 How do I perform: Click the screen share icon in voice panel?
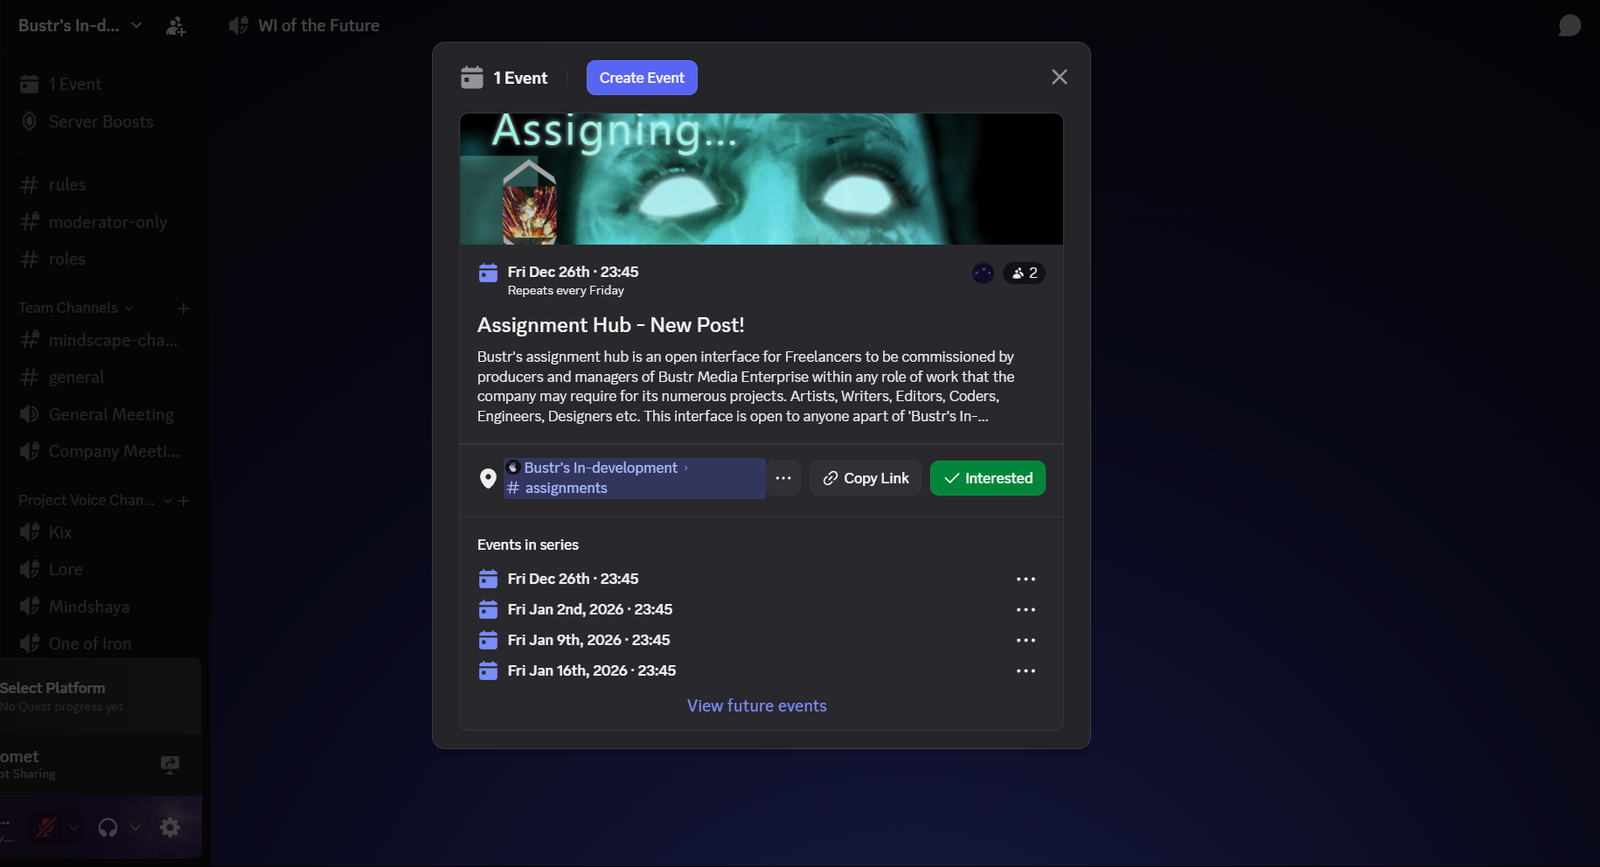click(170, 765)
